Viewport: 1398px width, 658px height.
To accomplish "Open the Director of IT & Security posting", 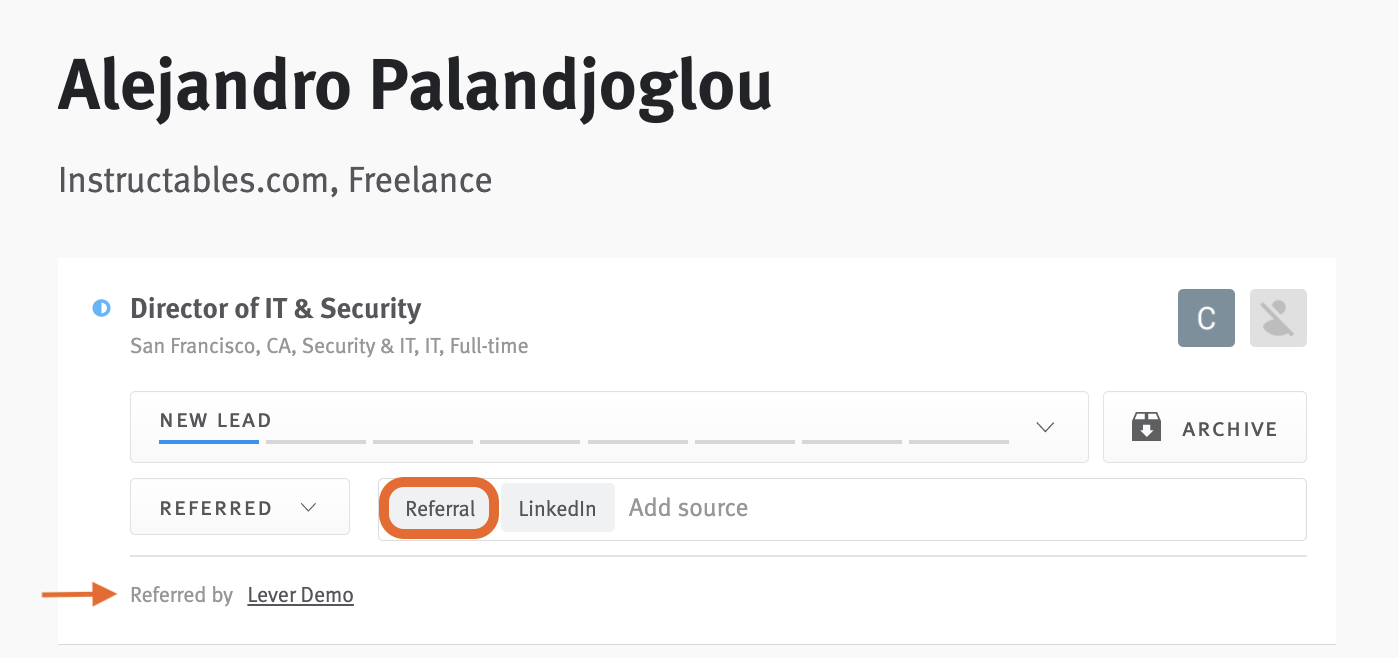I will pyautogui.click(x=276, y=308).
